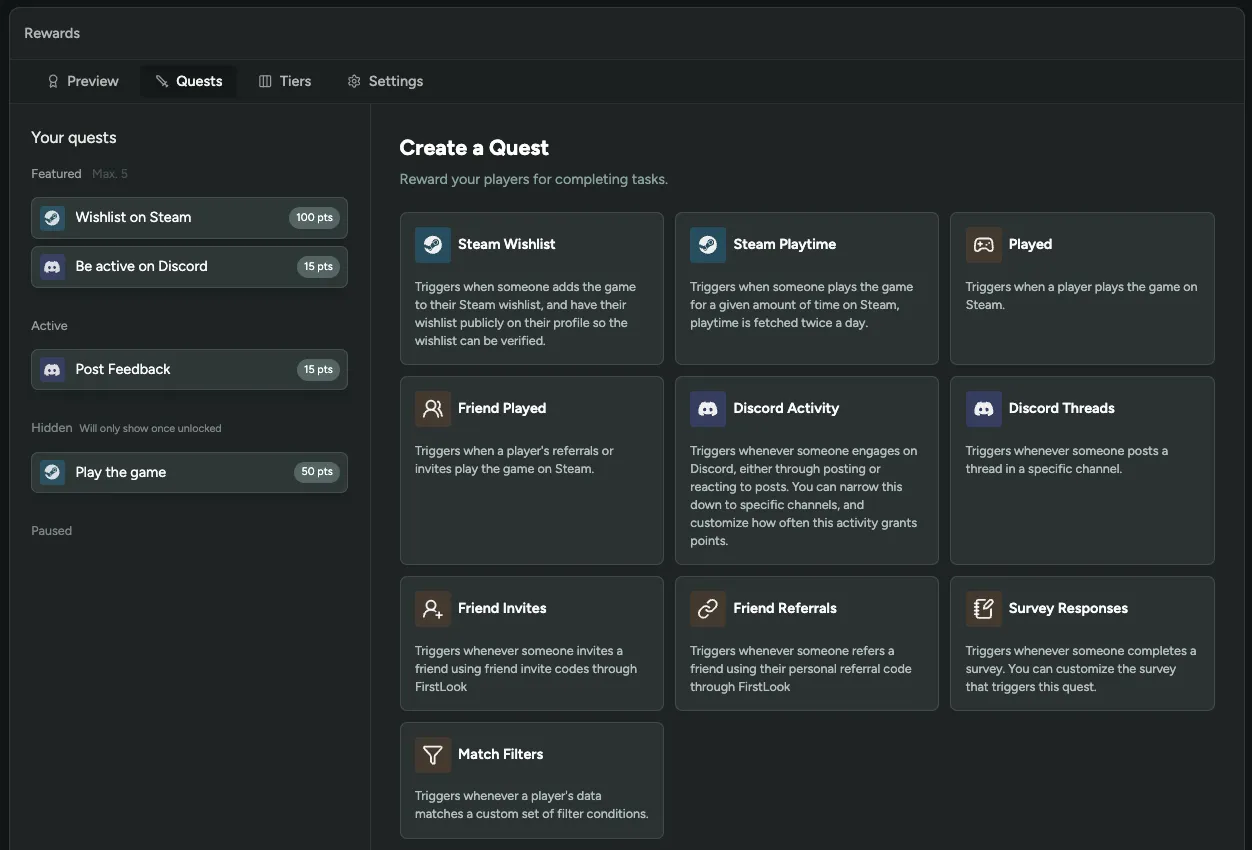This screenshot has height=850, width=1252.
Task: Click the Discord icon on Discord Activity card
Action: pos(708,409)
